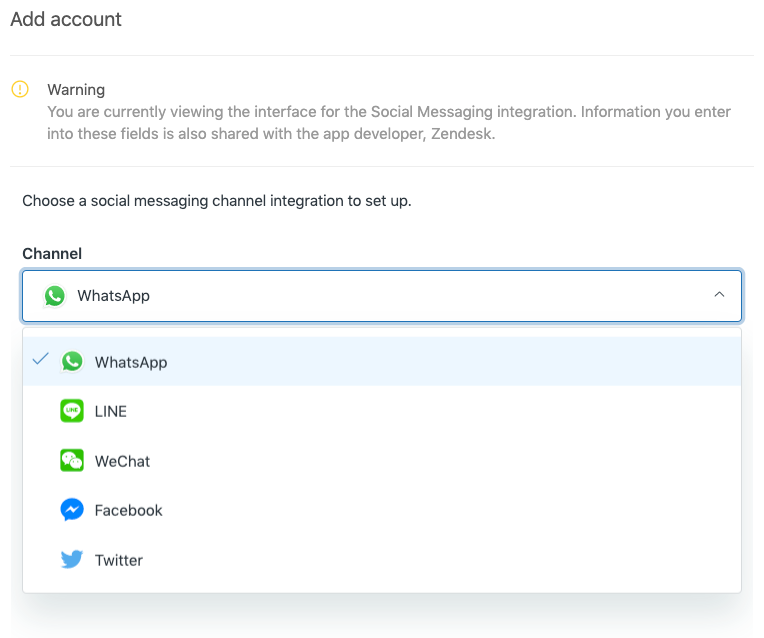
Task: Click the WhatsApp logo in the Channel field
Action: [55, 296]
